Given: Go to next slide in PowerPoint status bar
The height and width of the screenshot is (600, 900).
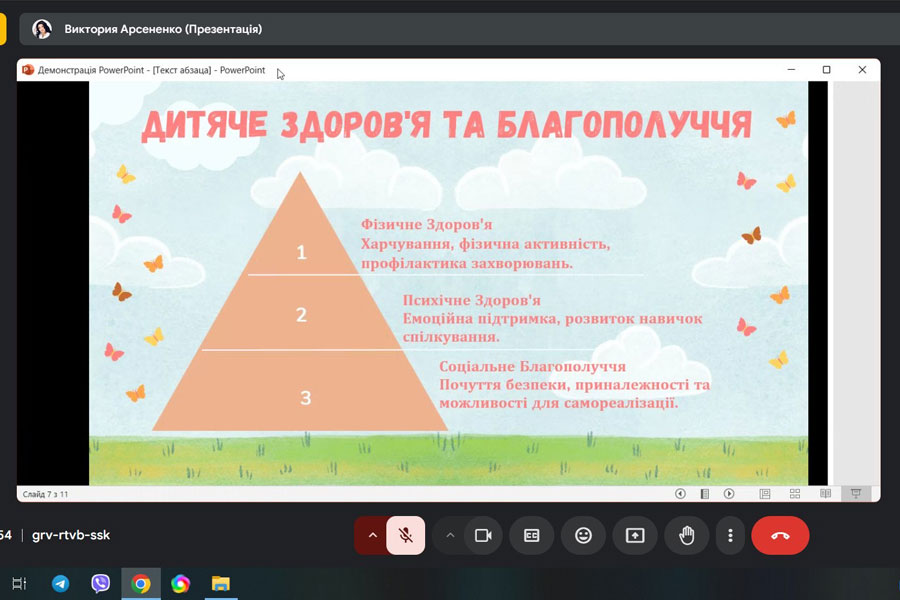Looking at the screenshot, I should [729, 494].
